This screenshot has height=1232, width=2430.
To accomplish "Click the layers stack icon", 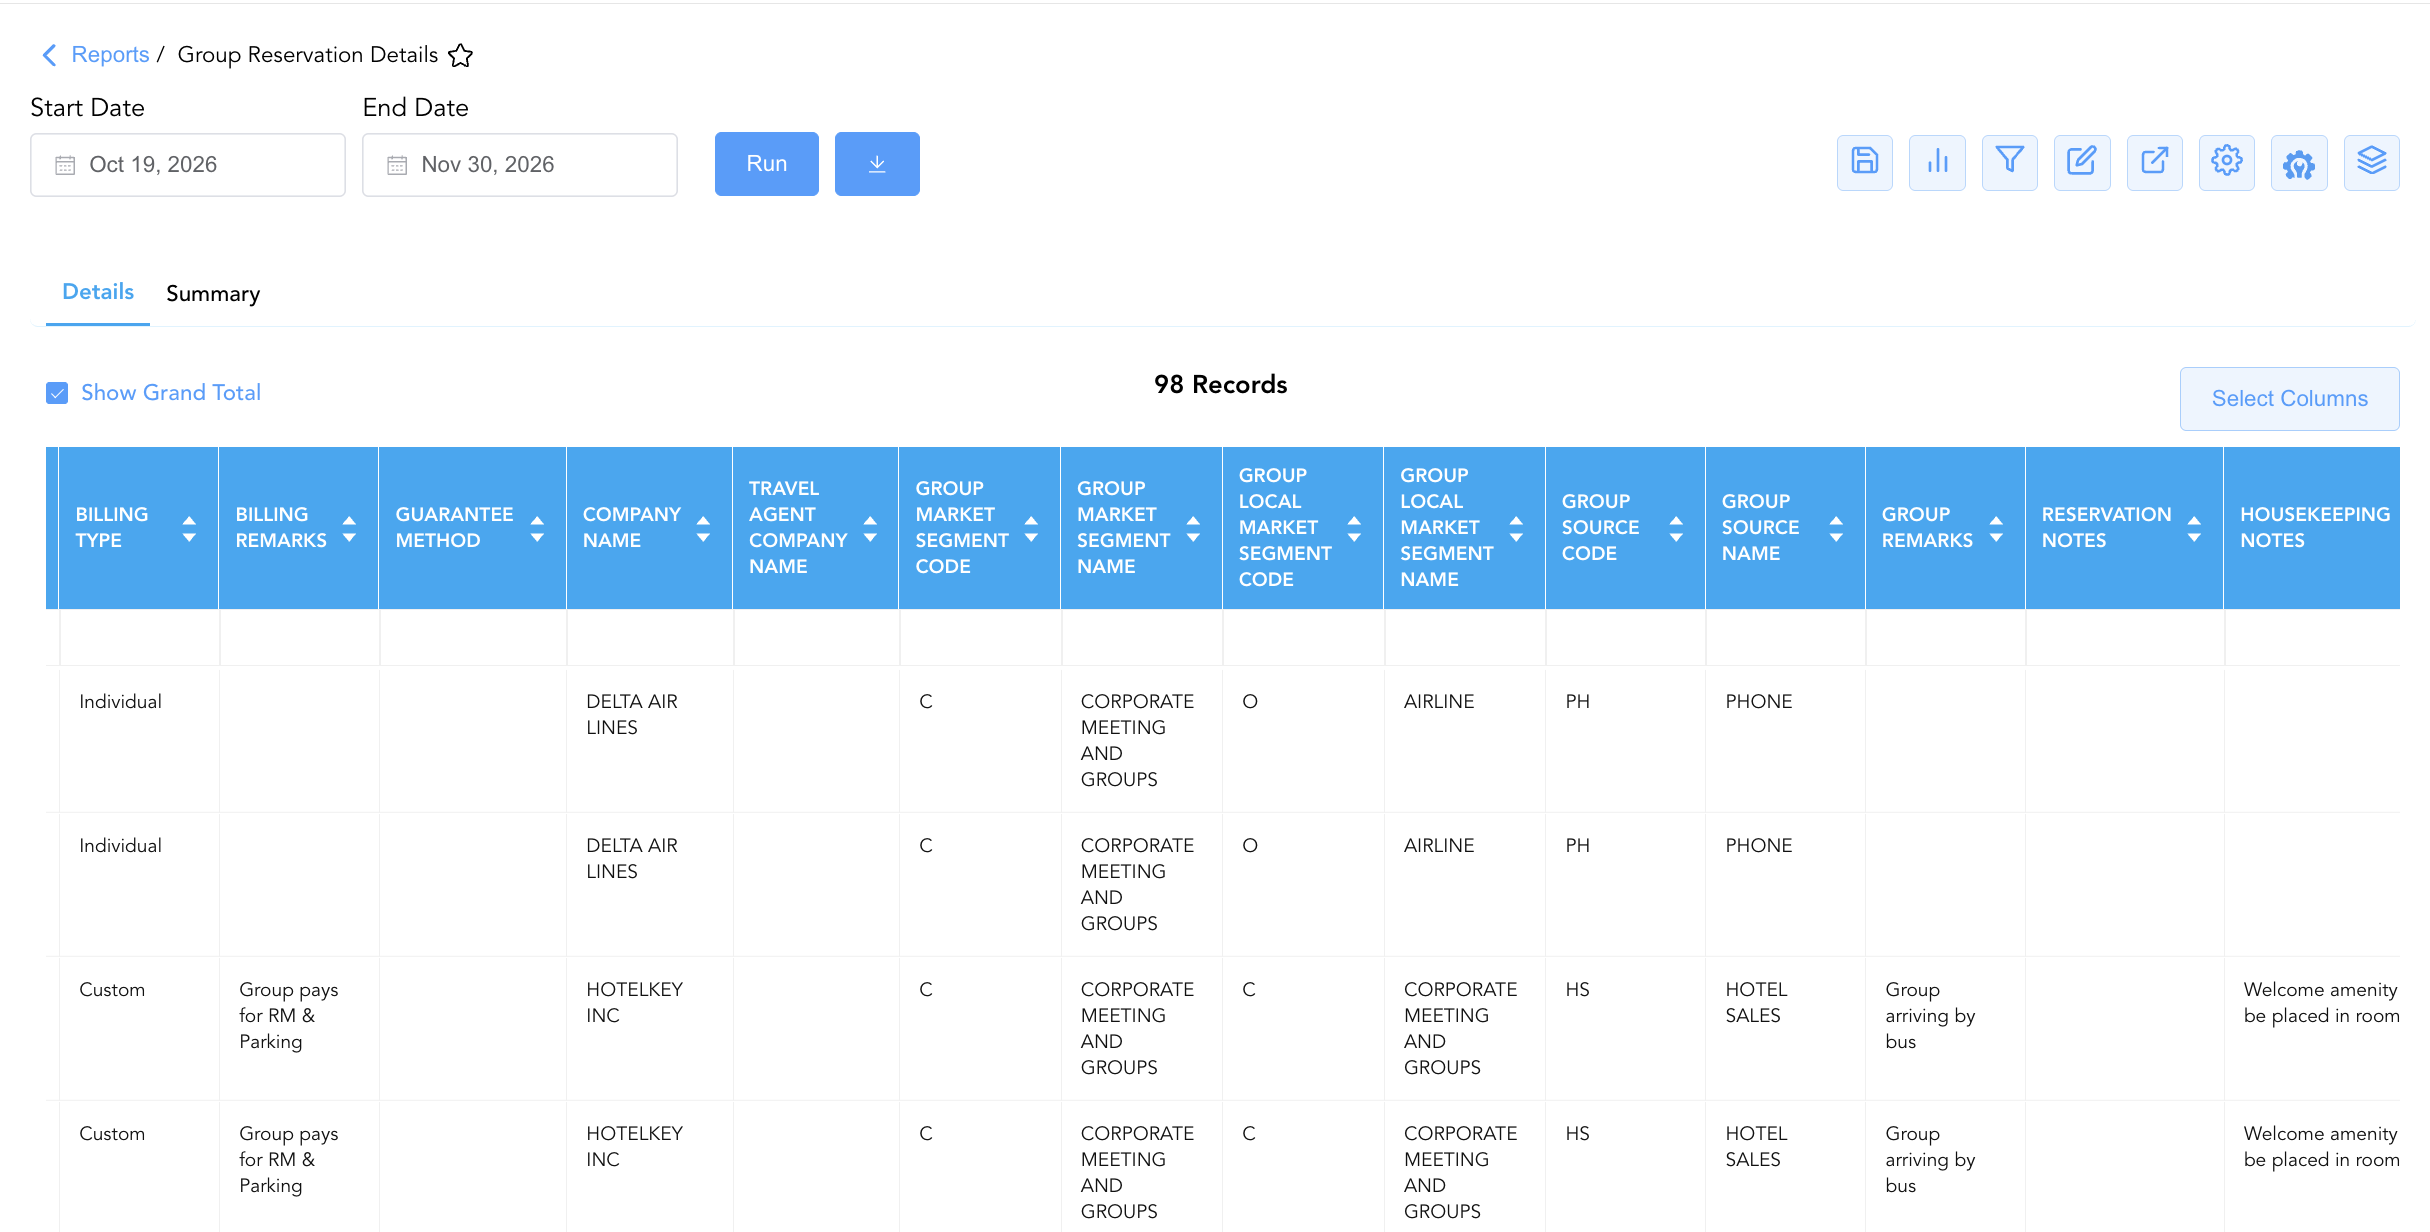I will click(x=2371, y=162).
